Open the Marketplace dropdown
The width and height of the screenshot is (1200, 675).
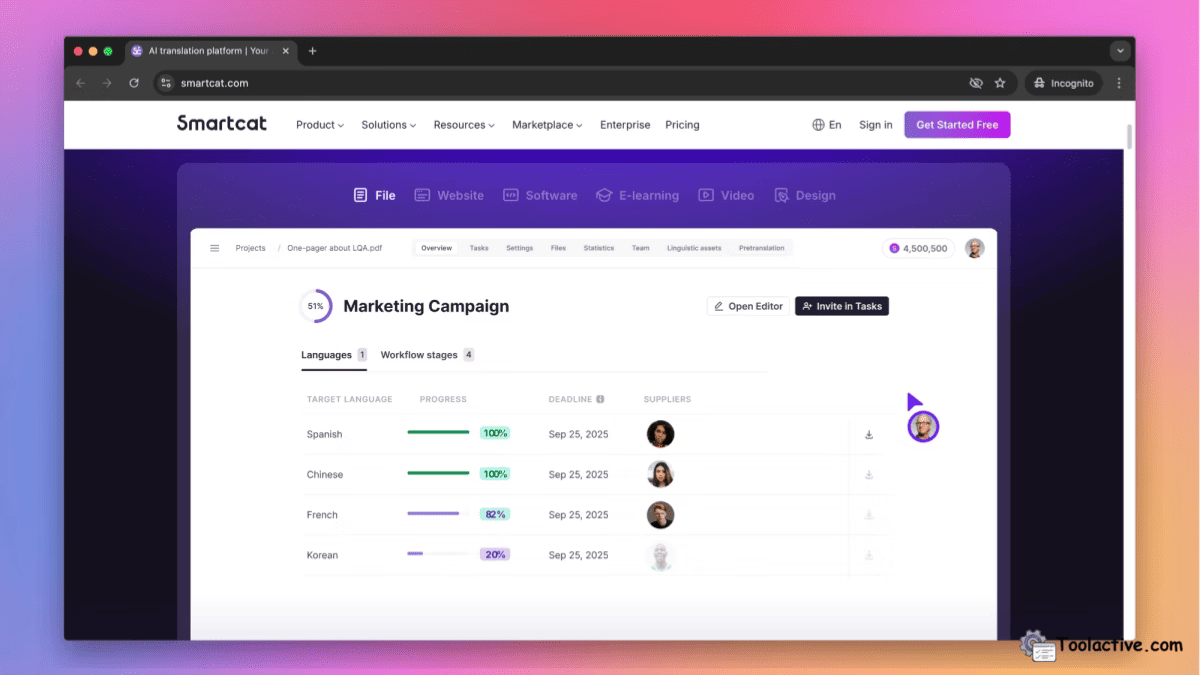547,125
